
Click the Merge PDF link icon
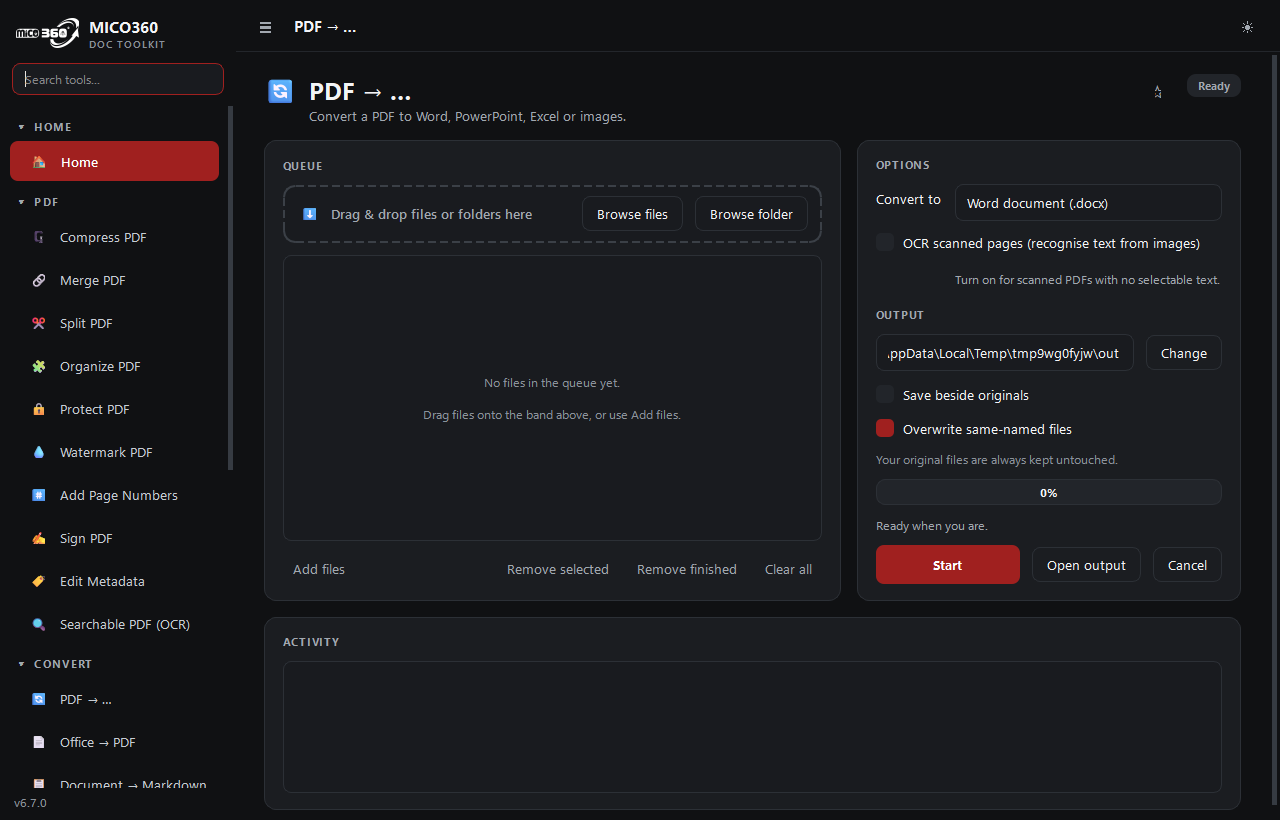coord(38,280)
